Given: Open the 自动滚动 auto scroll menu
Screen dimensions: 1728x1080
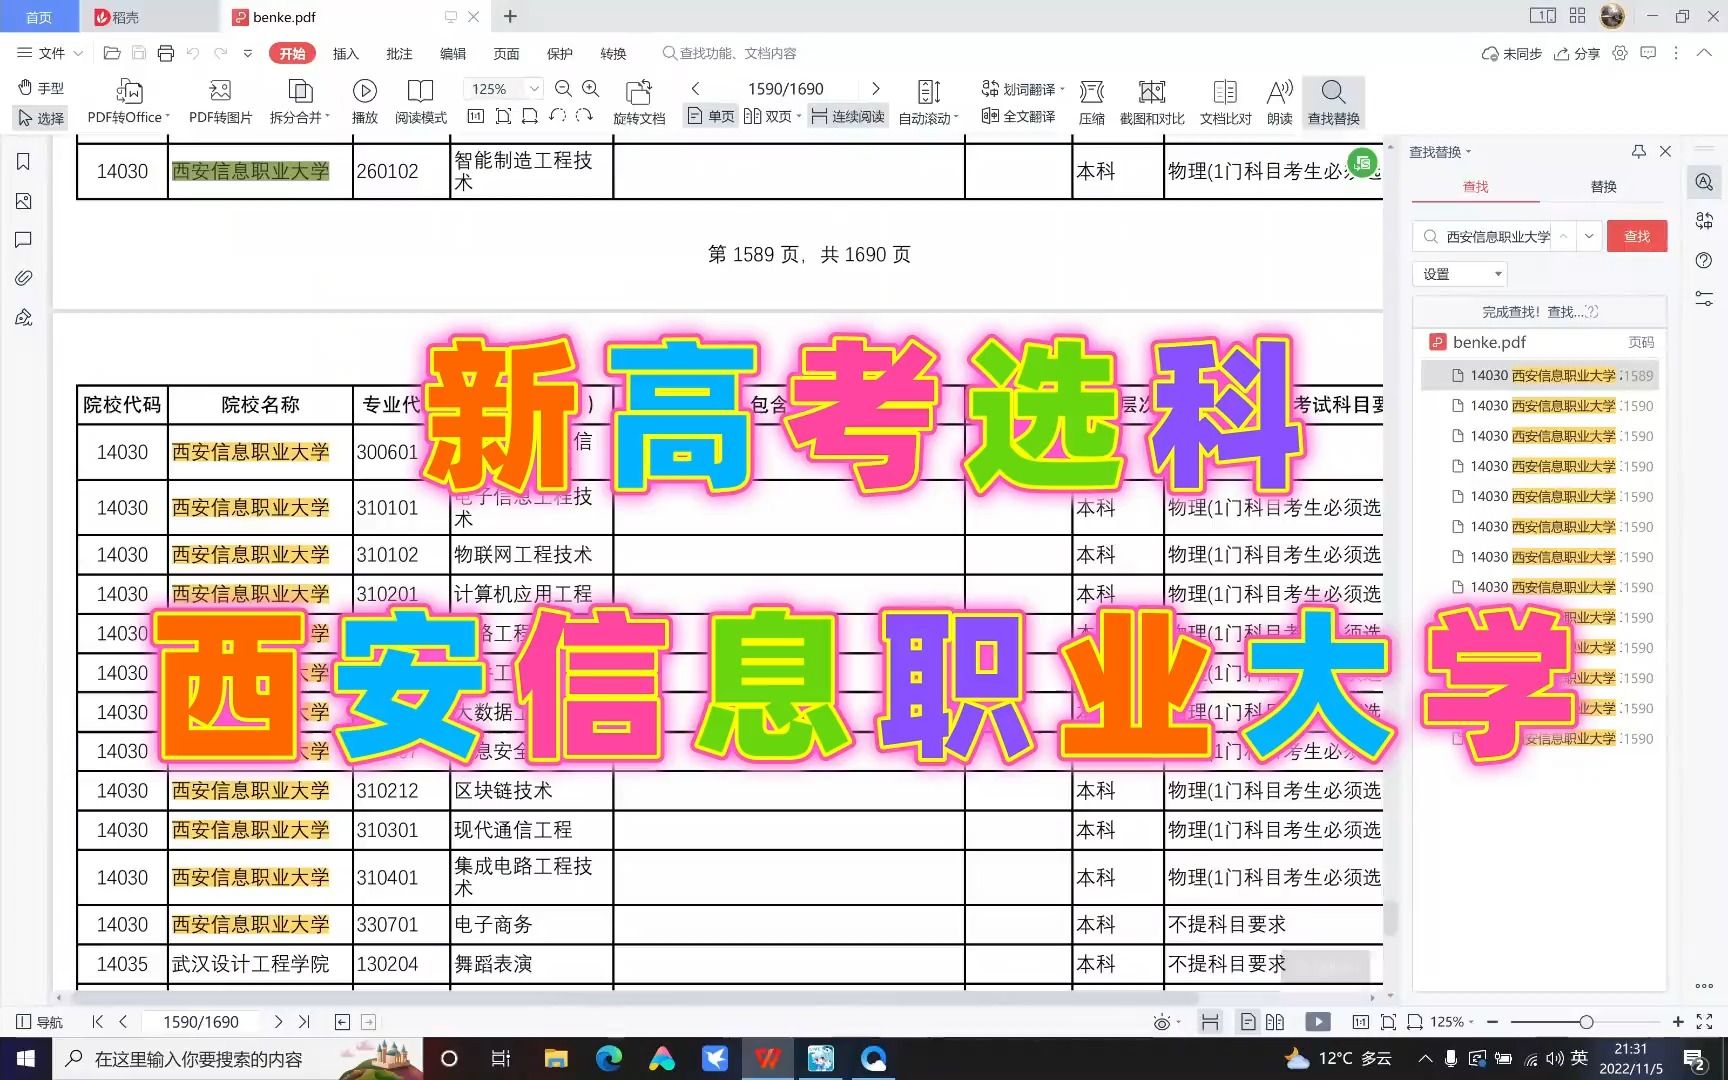Looking at the screenshot, I should click(929, 102).
